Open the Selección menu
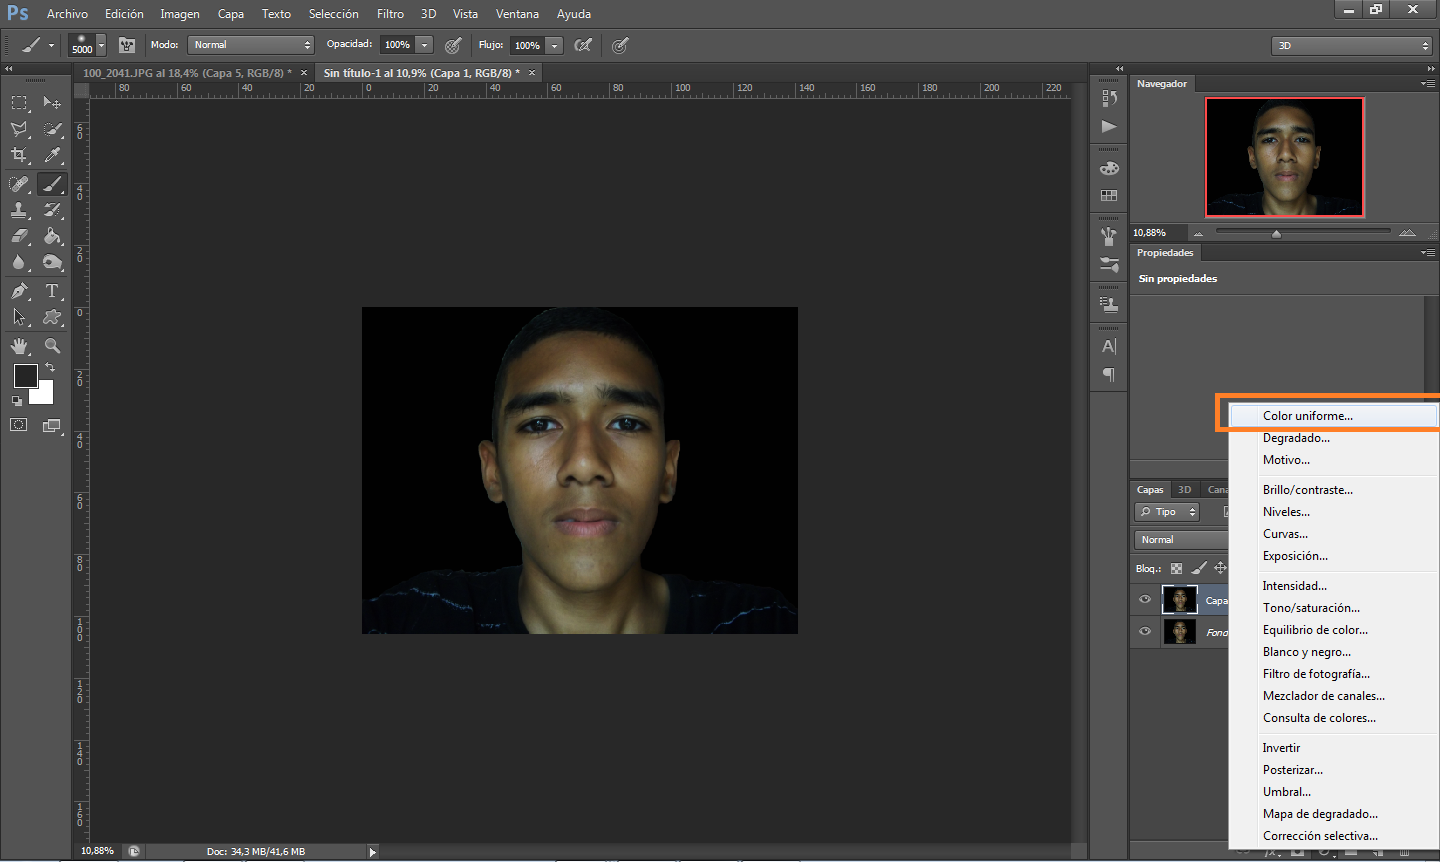The width and height of the screenshot is (1440, 862). 333,14
